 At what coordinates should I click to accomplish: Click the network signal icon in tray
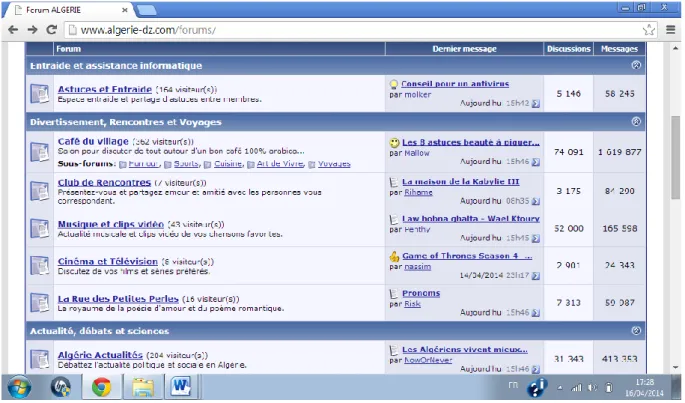coord(577,388)
